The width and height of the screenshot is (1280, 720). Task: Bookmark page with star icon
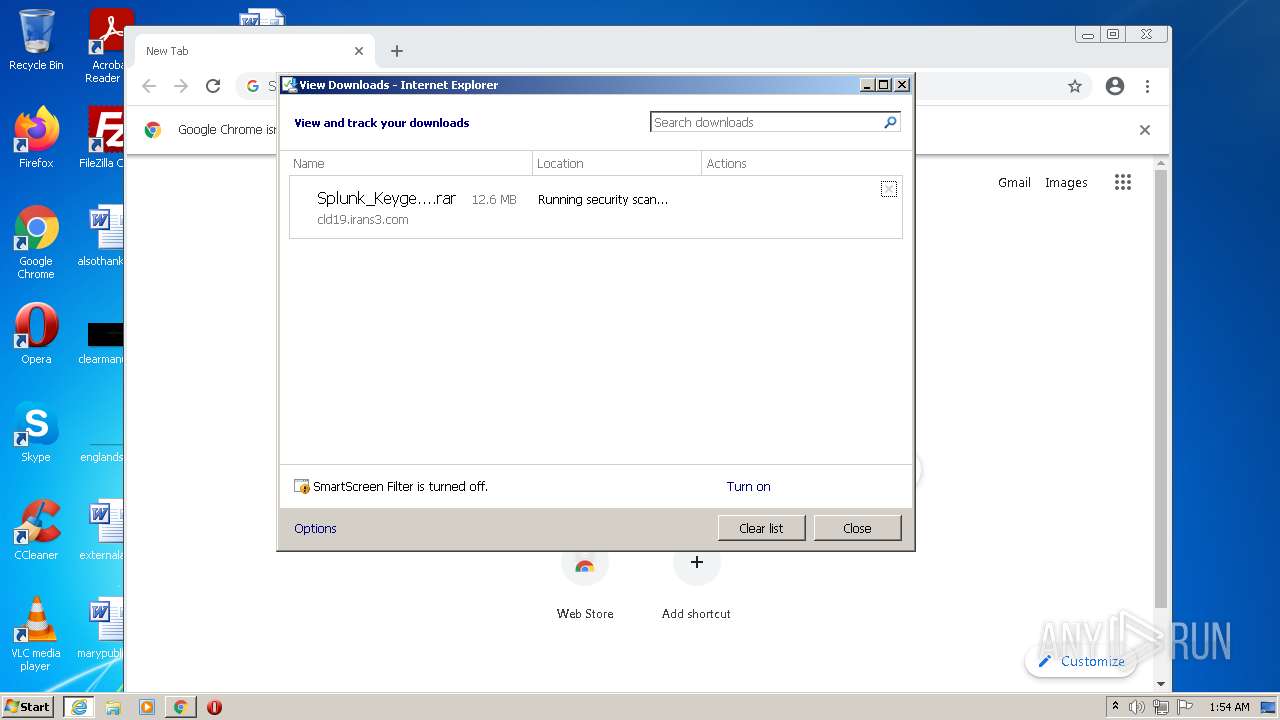[x=1075, y=86]
